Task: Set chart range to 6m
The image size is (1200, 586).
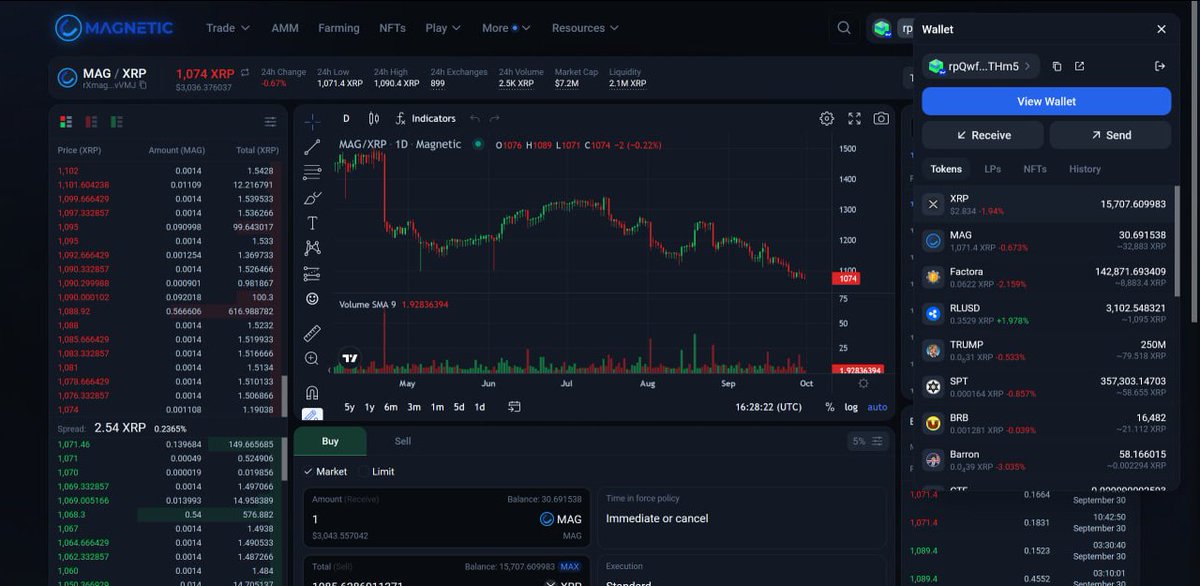Action: click(390, 407)
